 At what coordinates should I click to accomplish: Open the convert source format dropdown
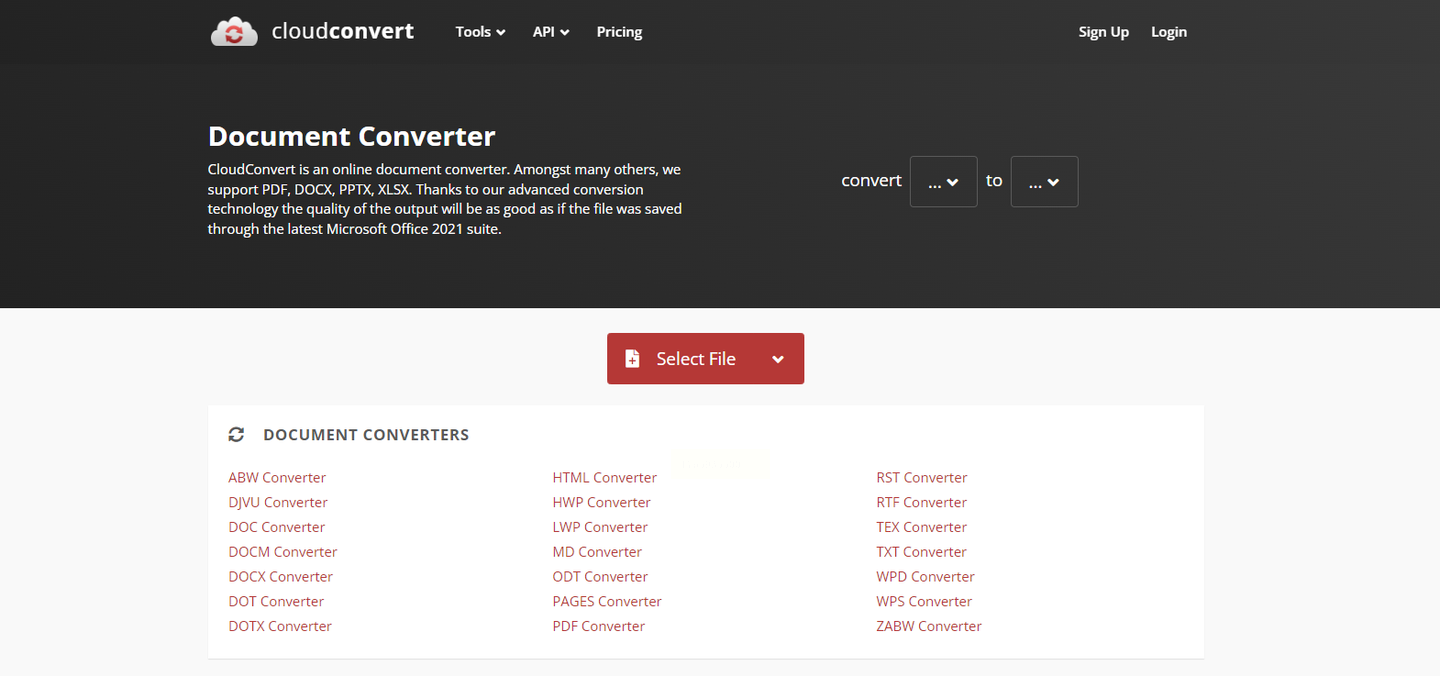(x=943, y=182)
